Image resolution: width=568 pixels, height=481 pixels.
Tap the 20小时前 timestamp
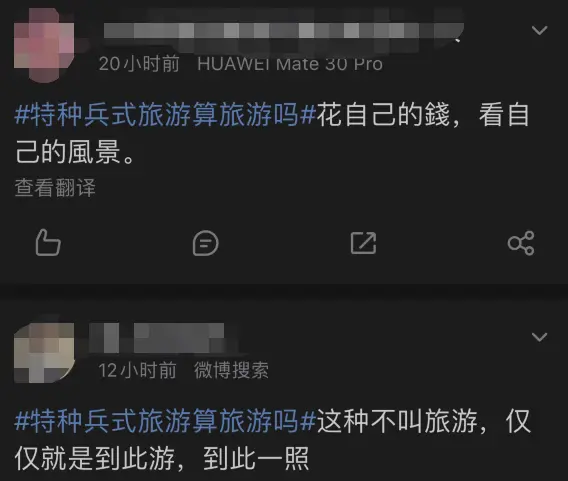pos(139,64)
